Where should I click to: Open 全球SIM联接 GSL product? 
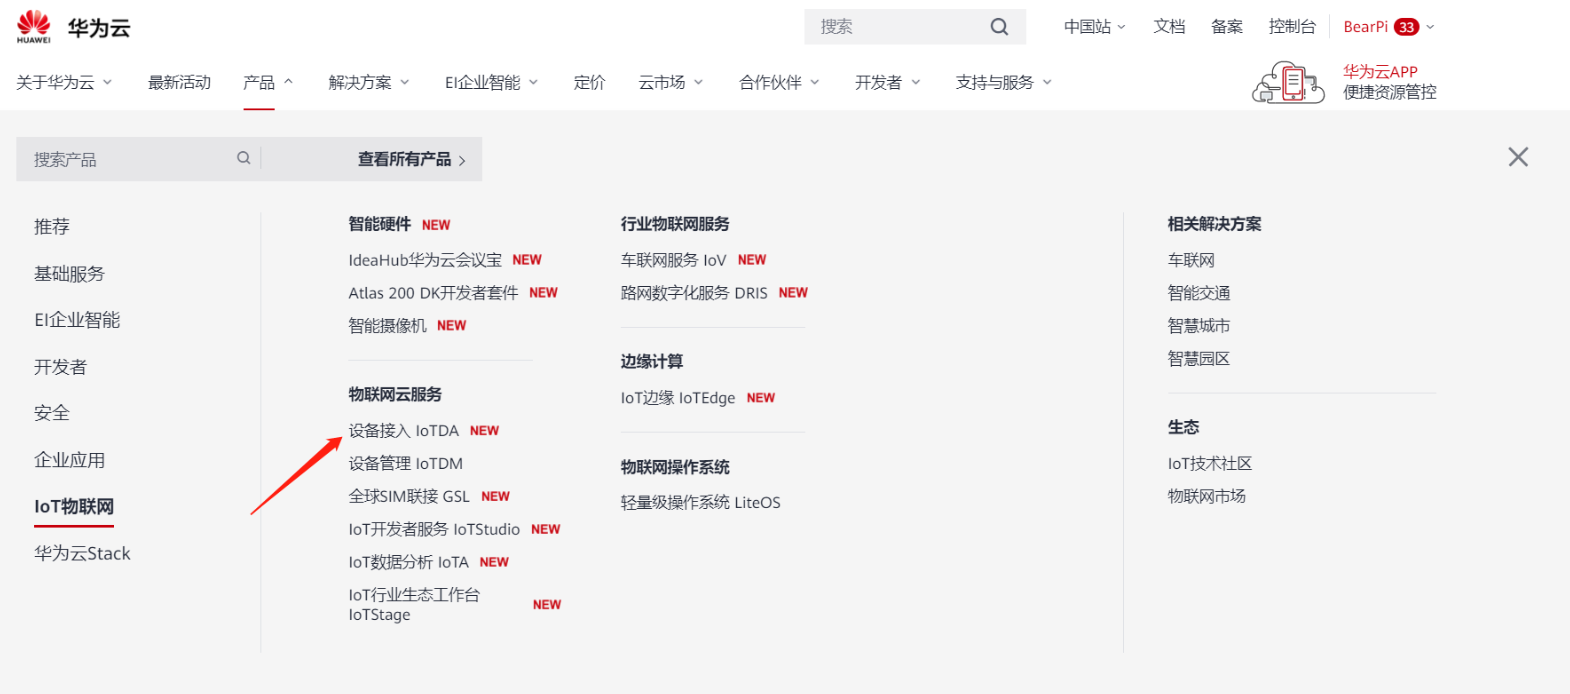[x=409, y=497]
